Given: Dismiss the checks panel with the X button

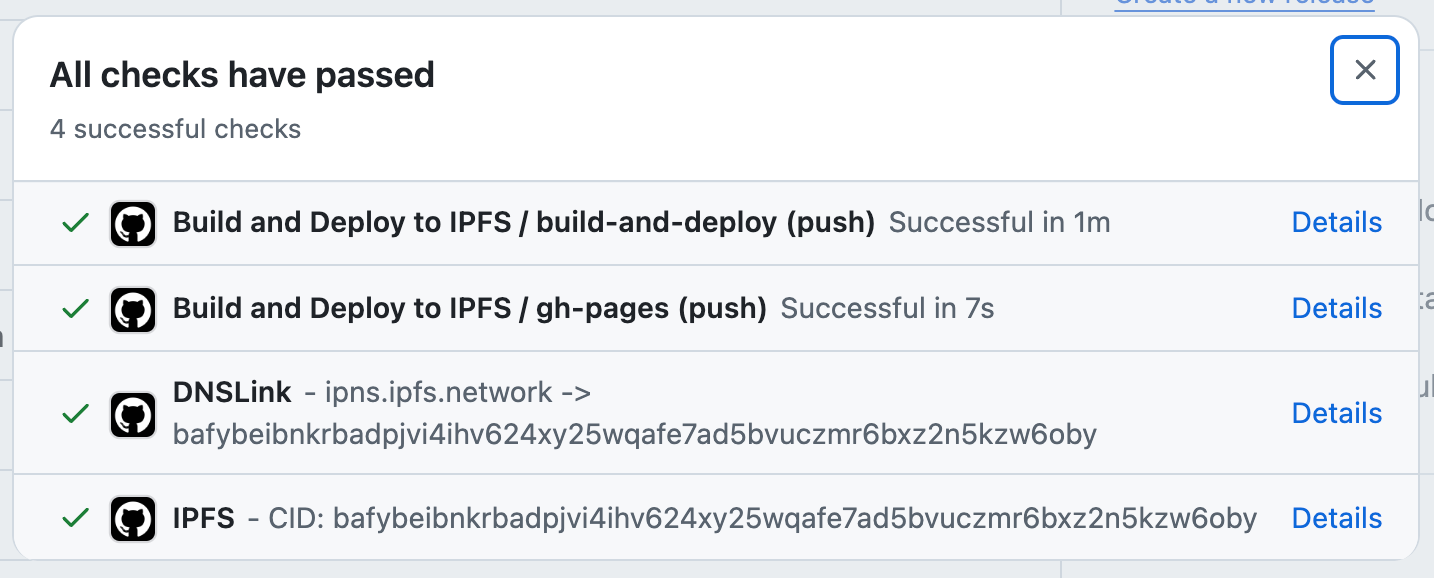Looking at the screenshot, I should [x=1364, y=69].
